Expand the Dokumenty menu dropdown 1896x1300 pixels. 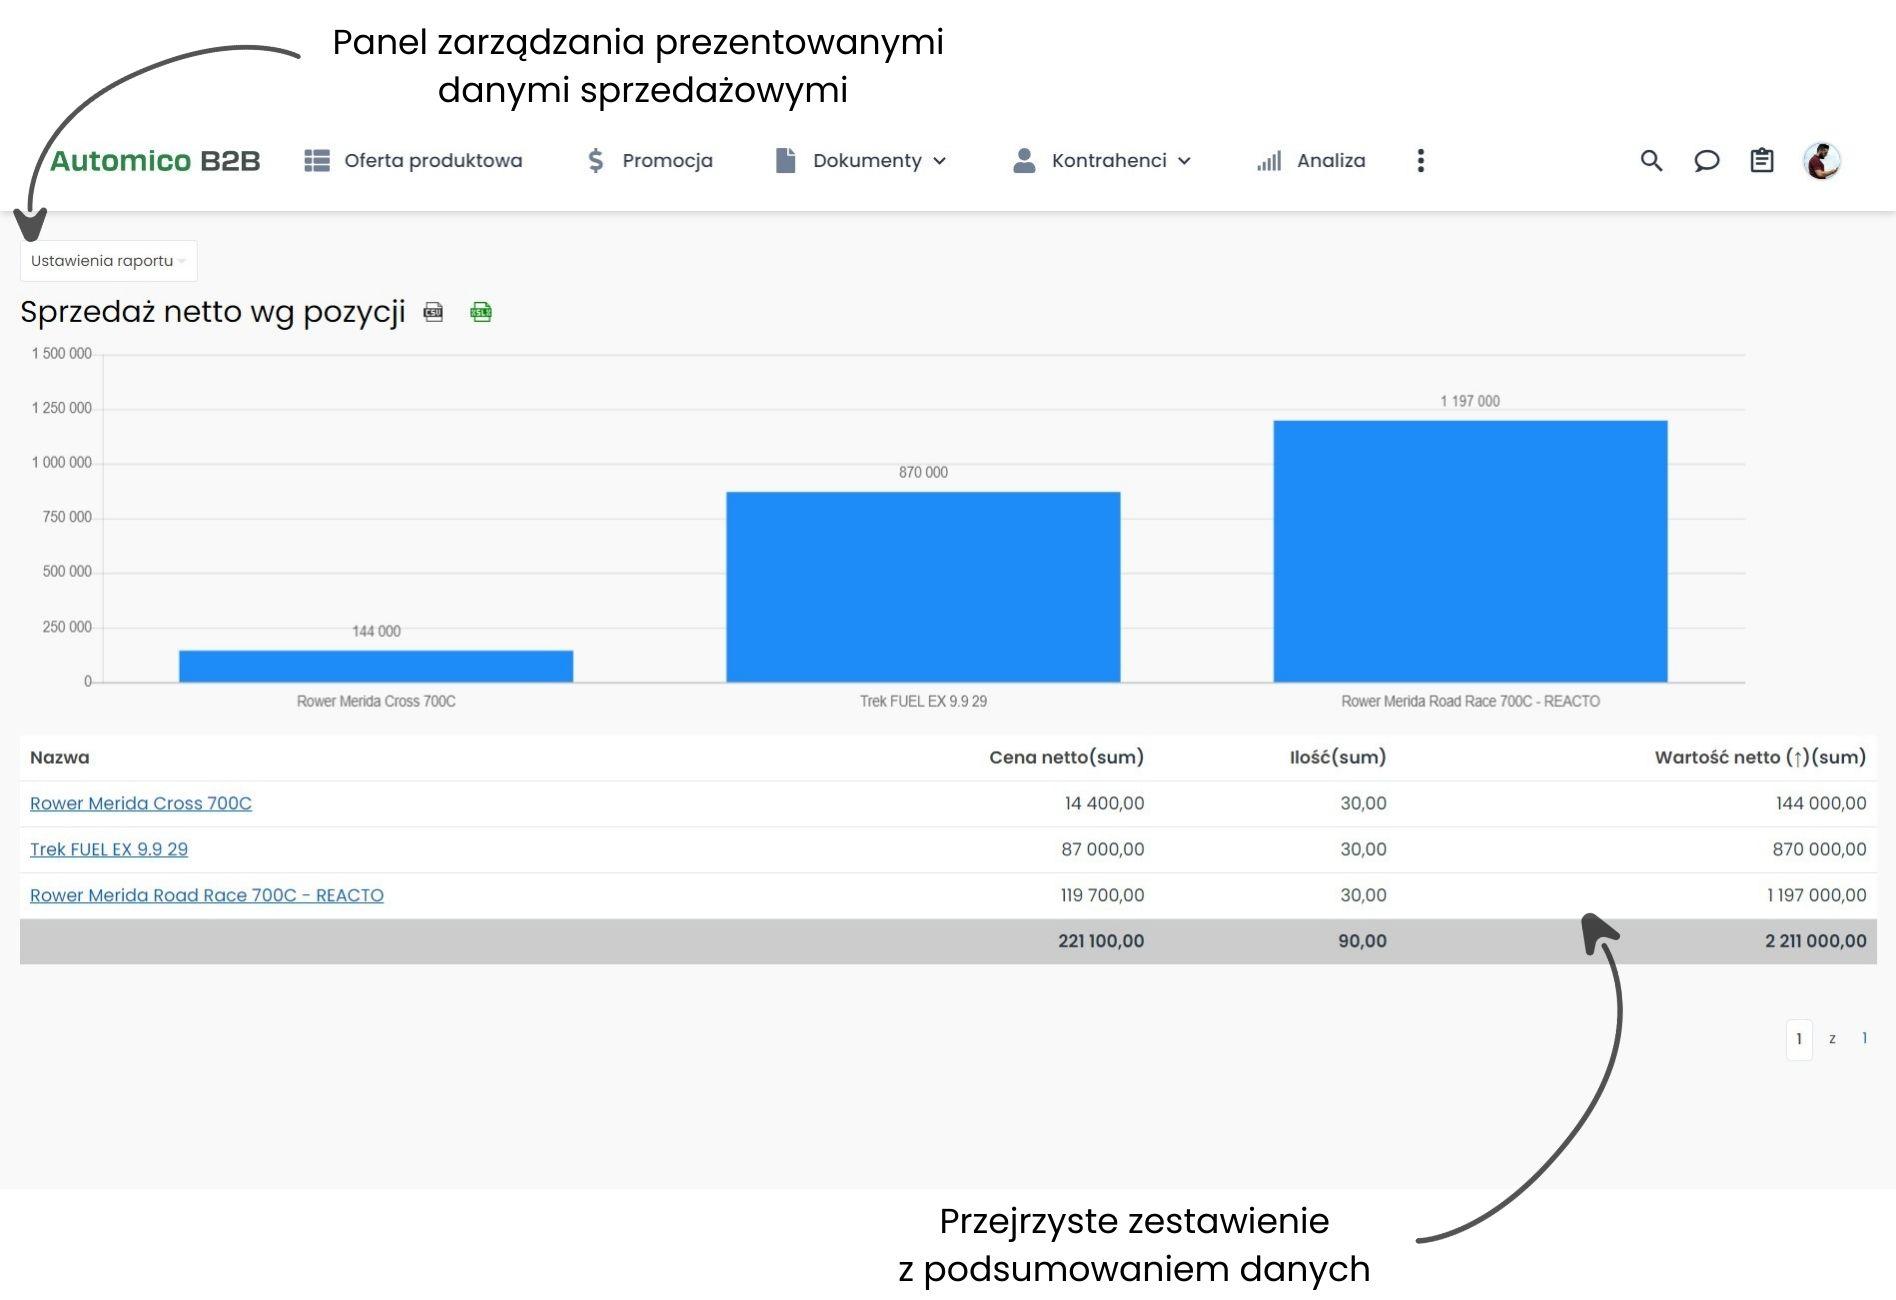coord(861,161)
